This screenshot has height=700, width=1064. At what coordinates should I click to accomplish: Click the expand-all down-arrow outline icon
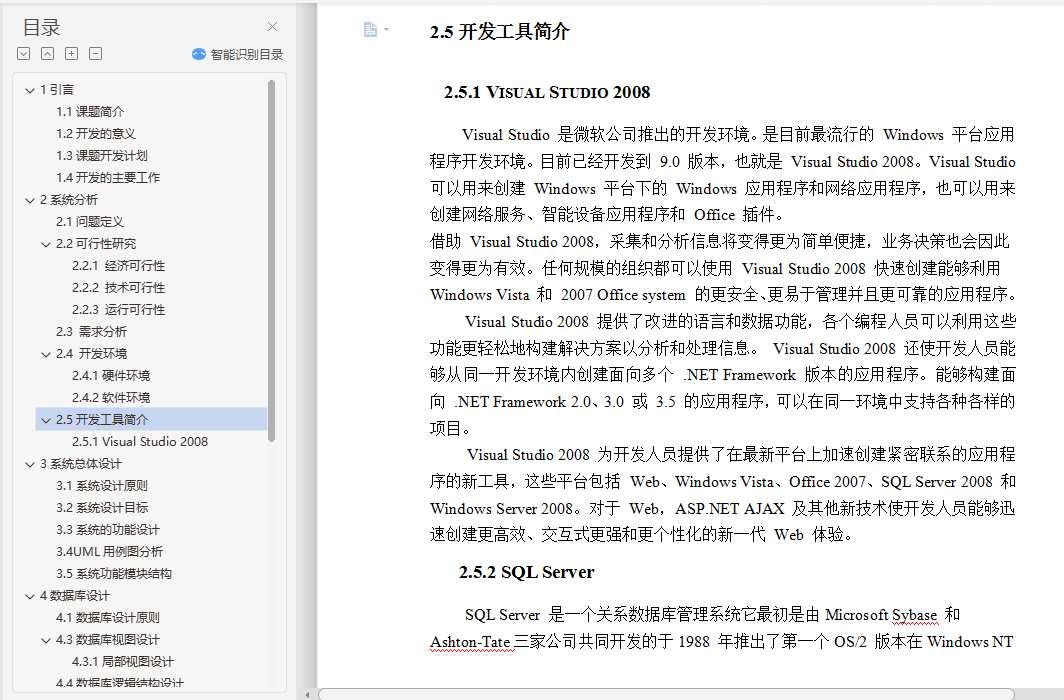(24, 54)
